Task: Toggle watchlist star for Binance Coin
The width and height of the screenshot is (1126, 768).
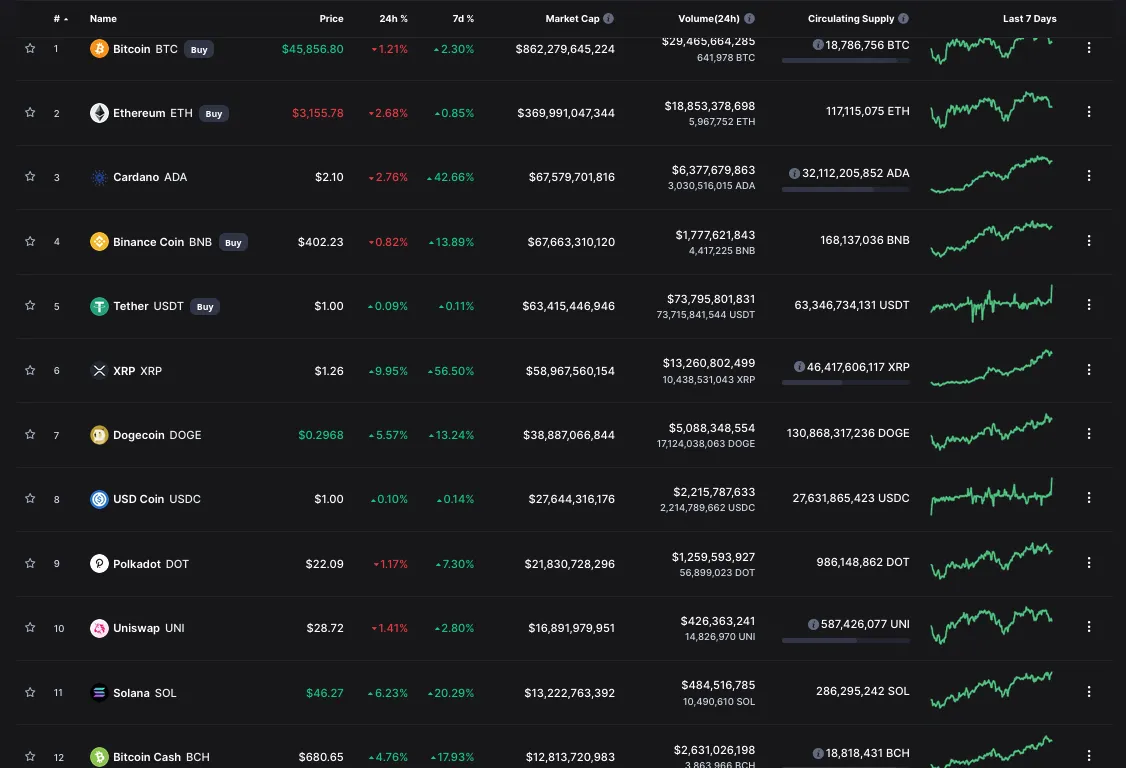Action: point(30,241)
